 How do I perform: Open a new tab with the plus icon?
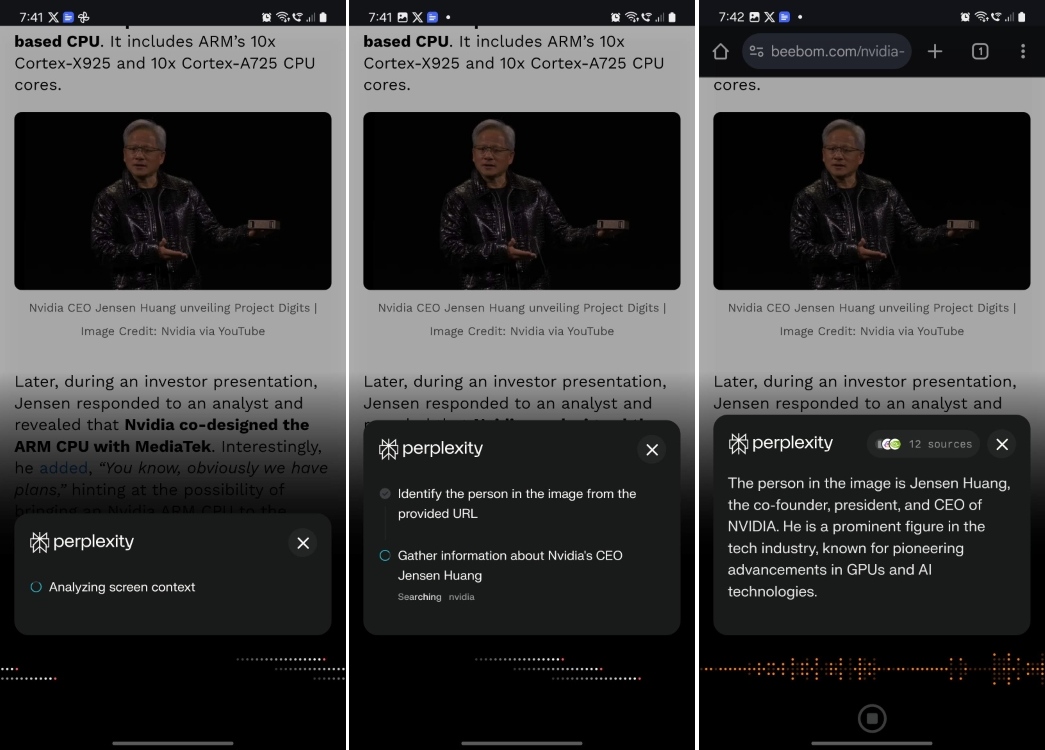click(935, 51)
